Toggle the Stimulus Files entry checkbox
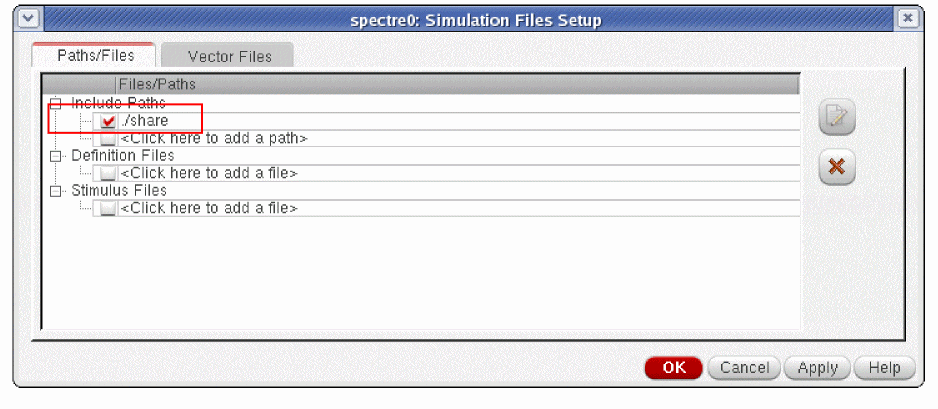Image resolution: width=938 pixels, height=409 pixels. tap(108, 209)
